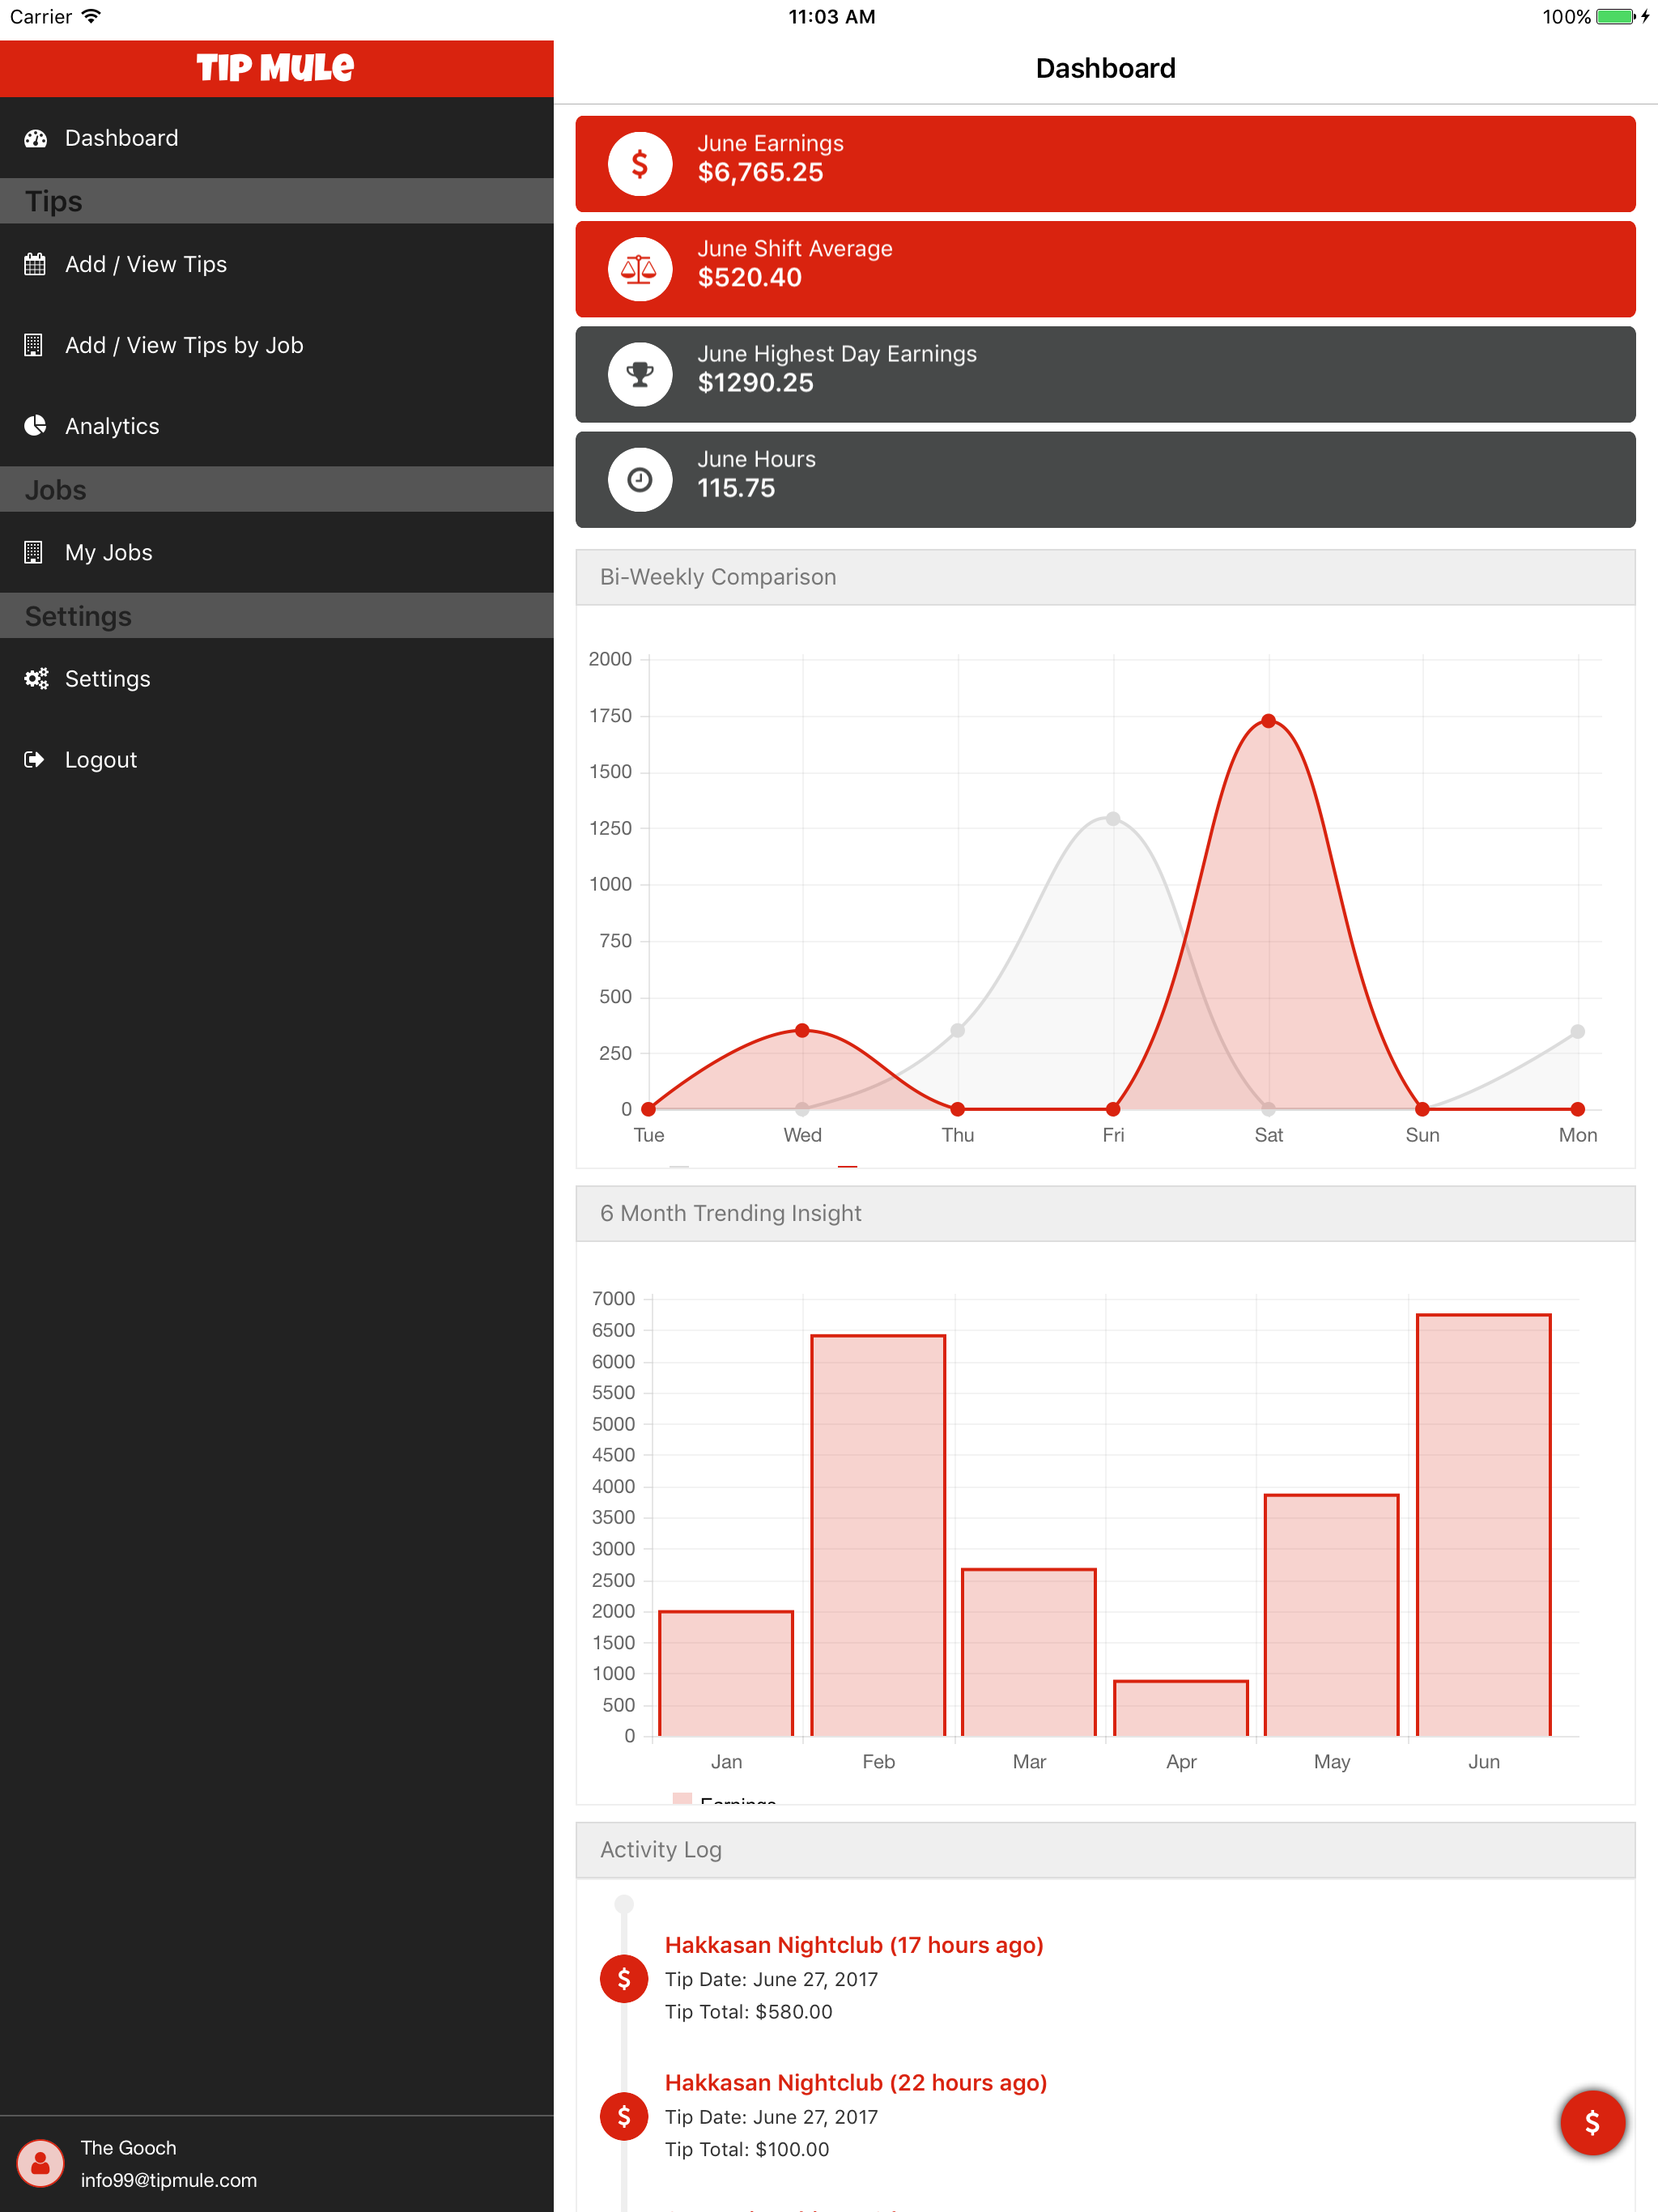Screen dimensions: 1658x2212
Task: Click the user avatar for The Gooch
Action: click(41, 2163)
